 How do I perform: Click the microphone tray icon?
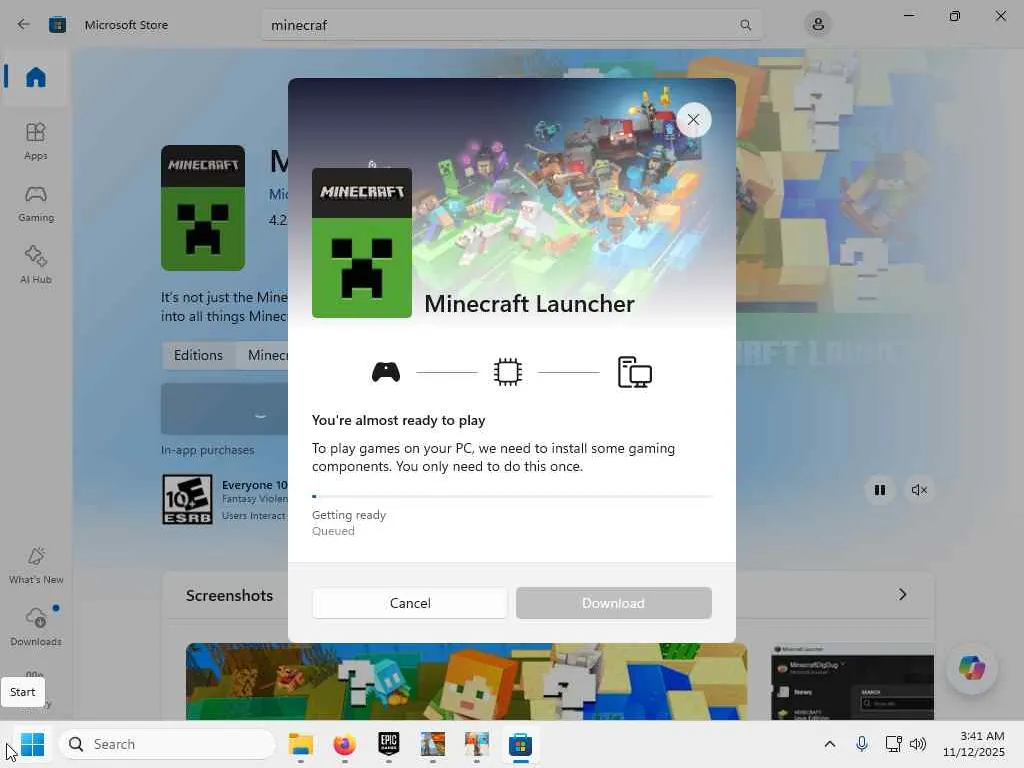[862, 744]
